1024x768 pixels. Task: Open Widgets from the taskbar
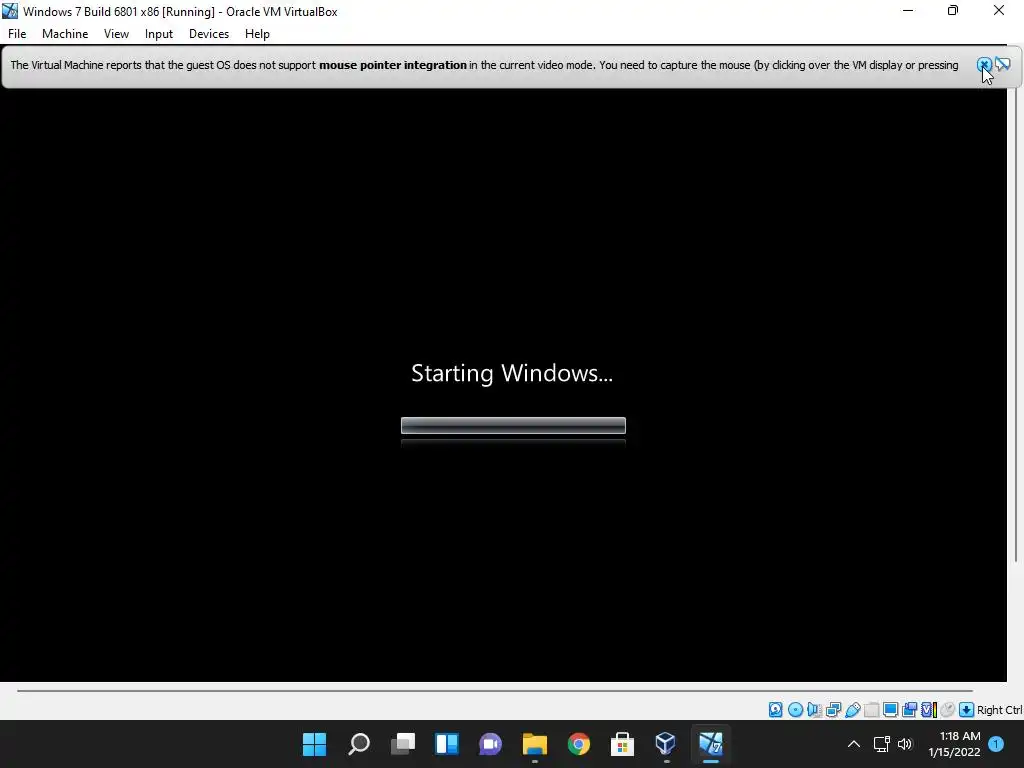click(447, 744)
